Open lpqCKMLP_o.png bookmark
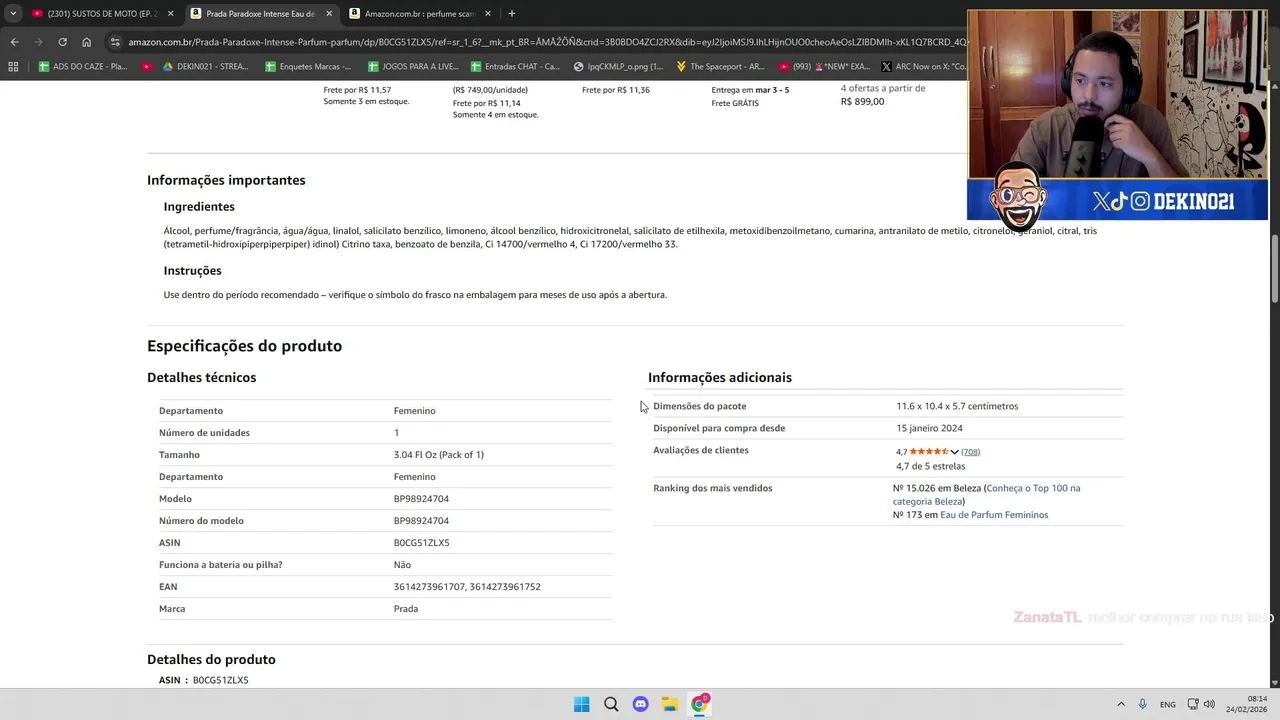 click(x=618, y=66)
